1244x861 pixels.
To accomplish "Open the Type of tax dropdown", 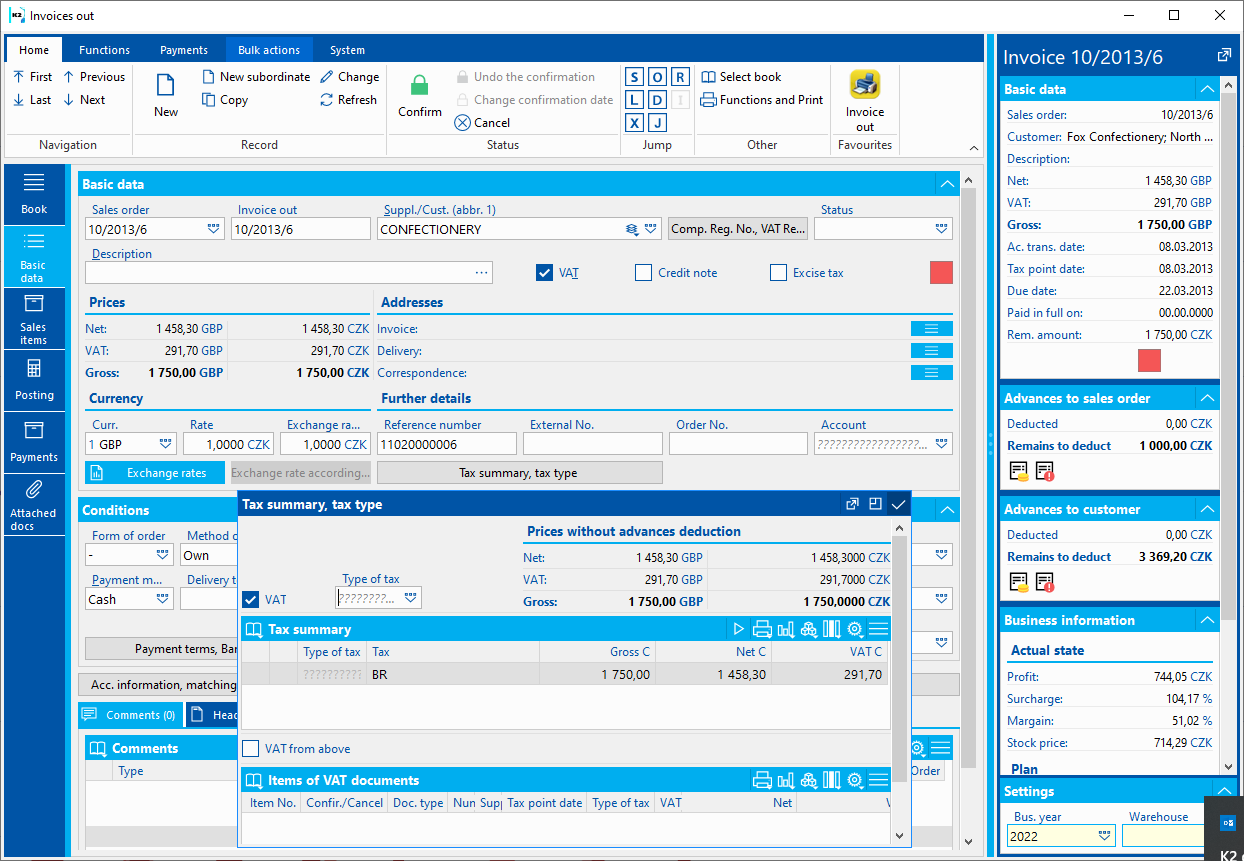I will 411,598.
